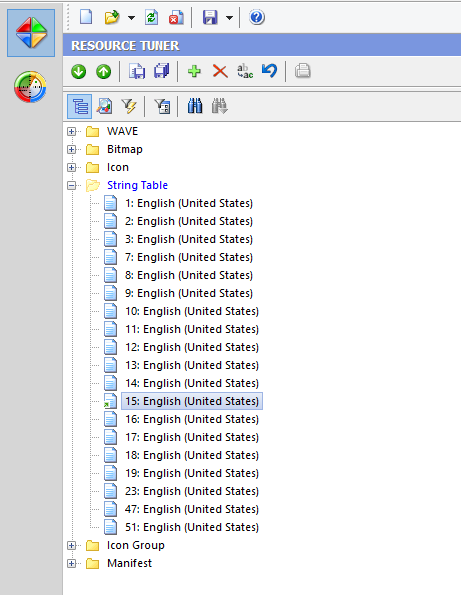This screenshot has width=461, height=595.
Task: Expand the WAVE folder
Action: [71, 131]
